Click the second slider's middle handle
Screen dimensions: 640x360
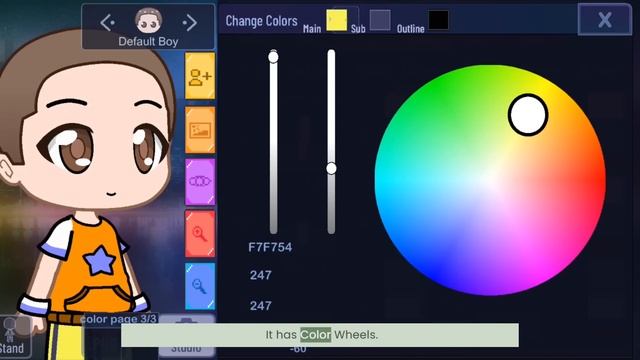[x=331, y=168]
